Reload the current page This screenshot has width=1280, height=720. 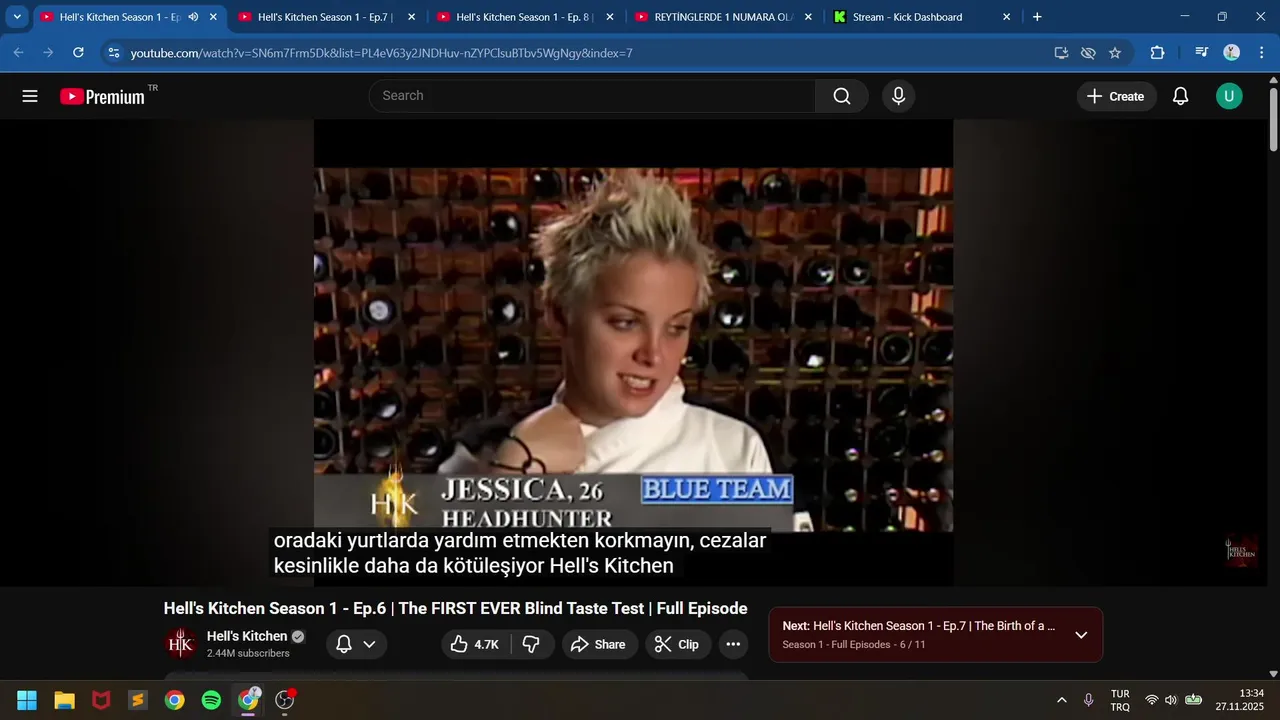tap(78, 53)
